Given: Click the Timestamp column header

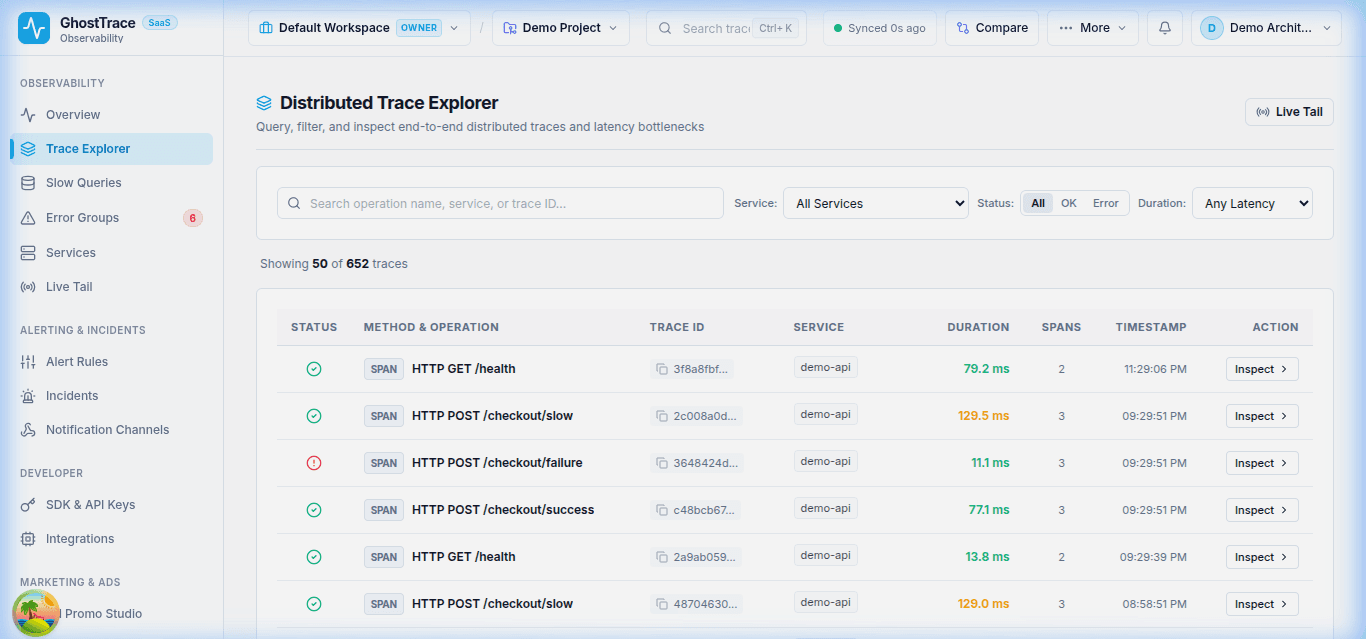Looking at the screenshot, I should pyautogui.click(x=1151, y=327).
